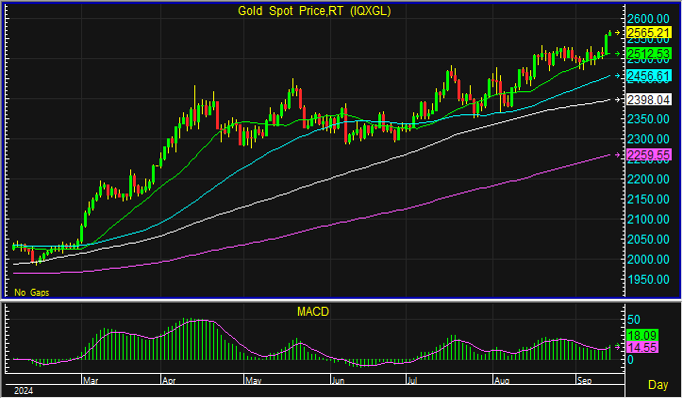Image resolution: width=683 pixels, height=399 pixels.
Task: Click the Aug marker on time axis
Action: click(x=502, y=381)
